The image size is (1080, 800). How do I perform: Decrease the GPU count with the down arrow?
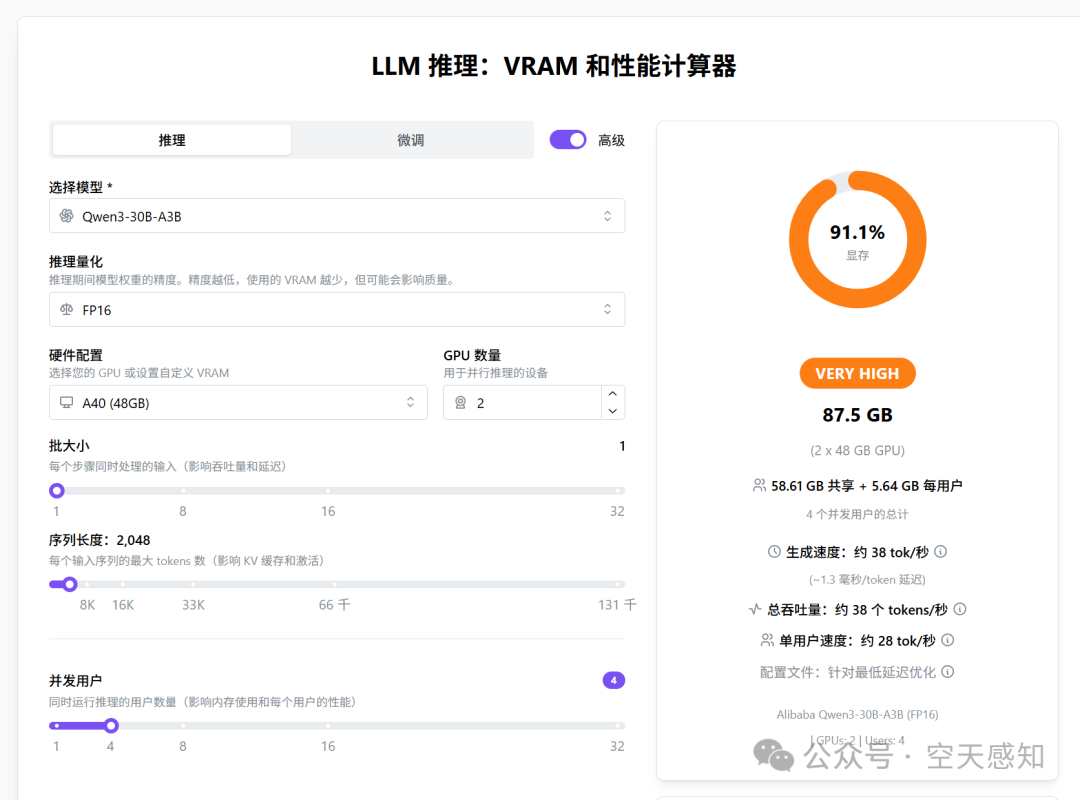(x=612, y=411)
